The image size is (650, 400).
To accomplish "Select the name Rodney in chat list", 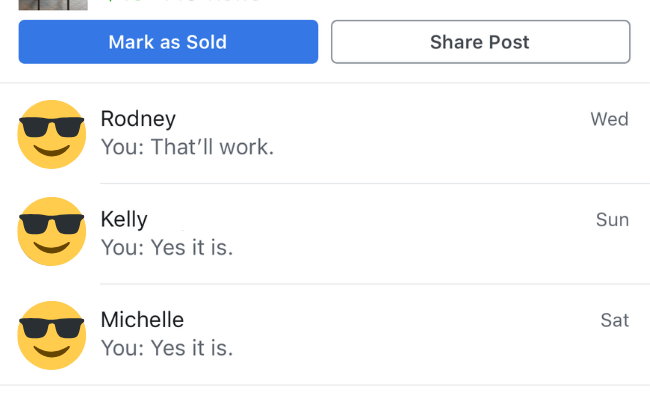I will [138, 119].
